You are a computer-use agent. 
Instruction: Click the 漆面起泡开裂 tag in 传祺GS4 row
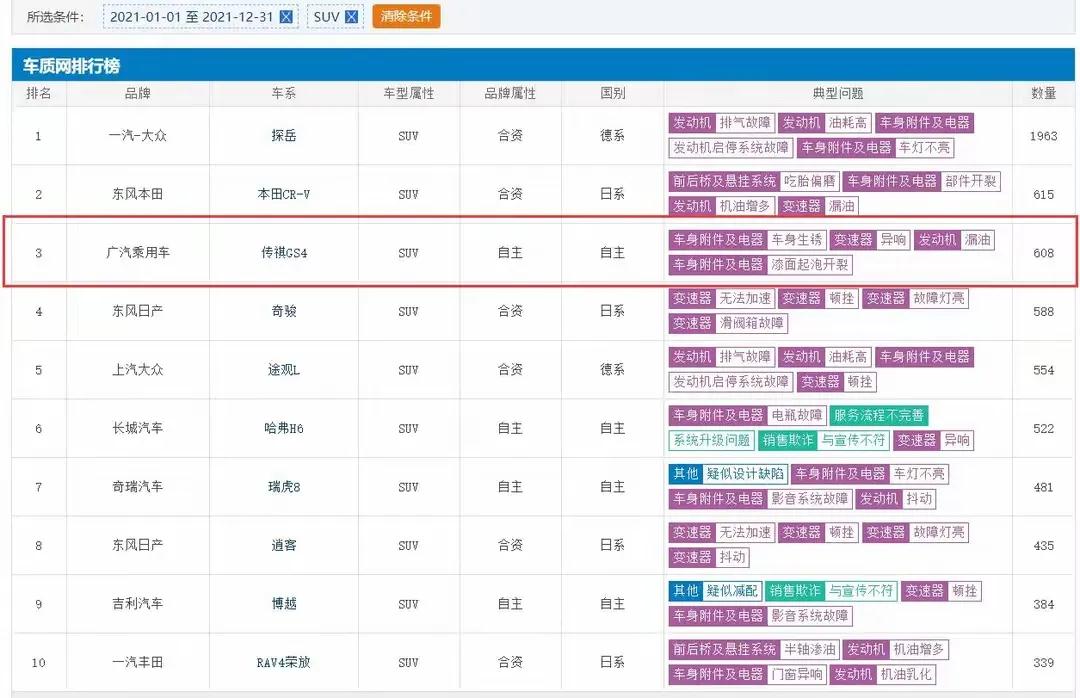tap(809, 265)
